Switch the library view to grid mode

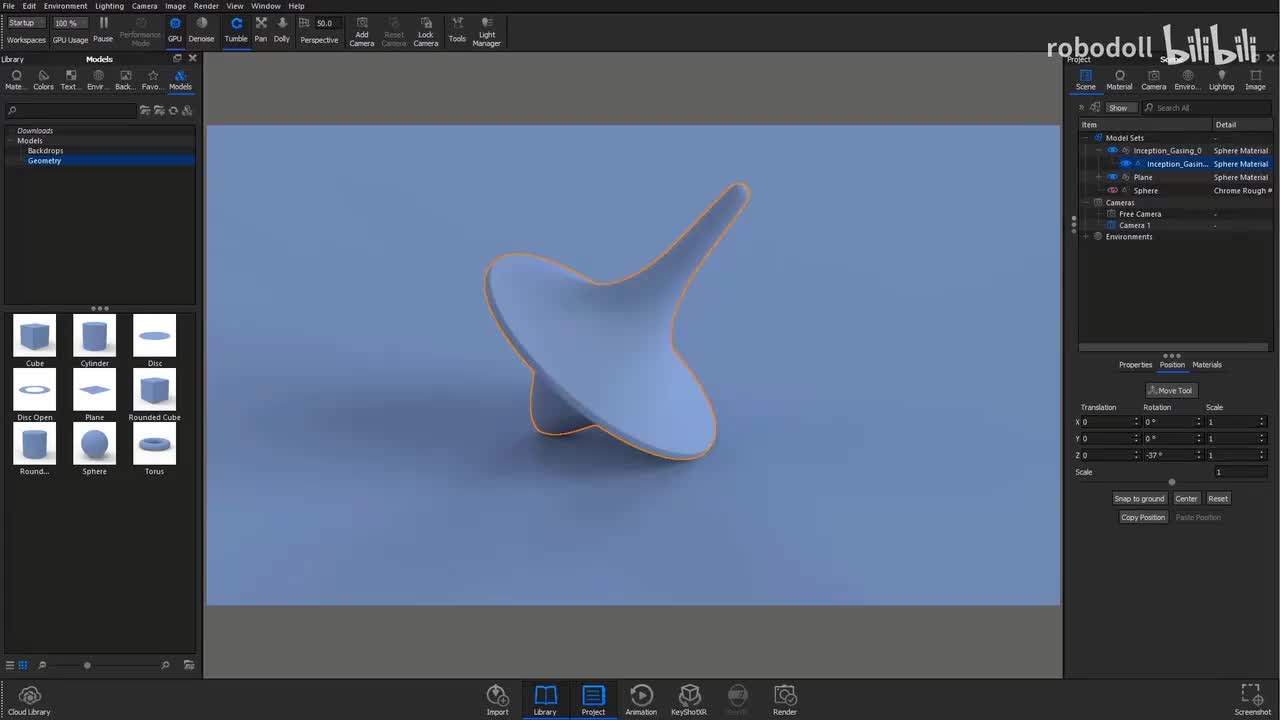23,665
